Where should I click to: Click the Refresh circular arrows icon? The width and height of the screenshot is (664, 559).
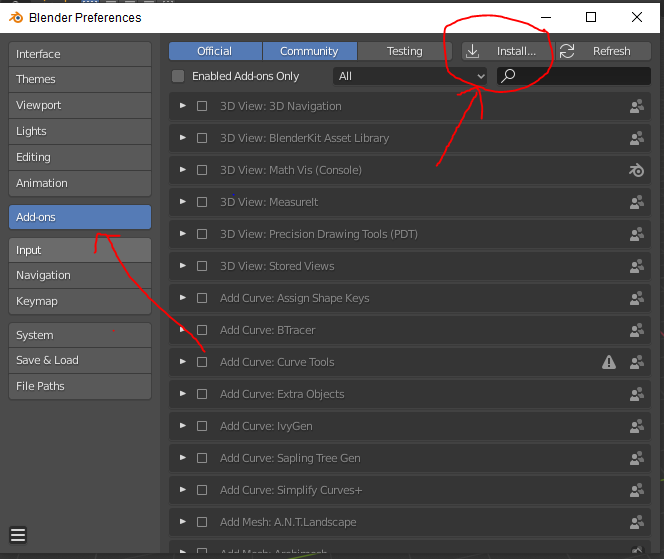(567, 51)
